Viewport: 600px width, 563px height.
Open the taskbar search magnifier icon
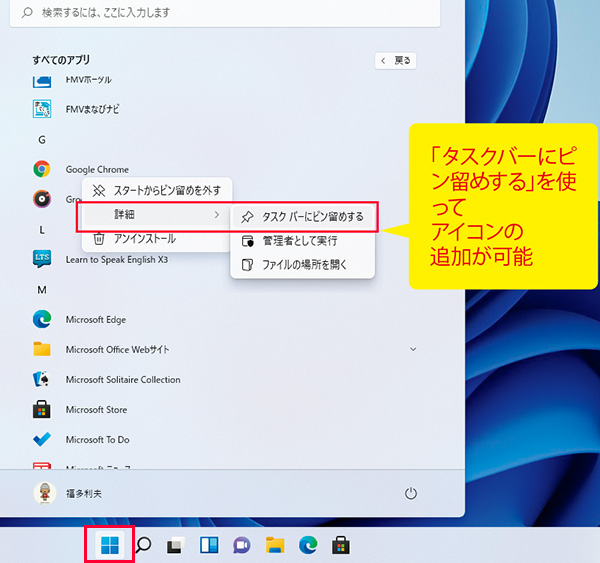143,545
